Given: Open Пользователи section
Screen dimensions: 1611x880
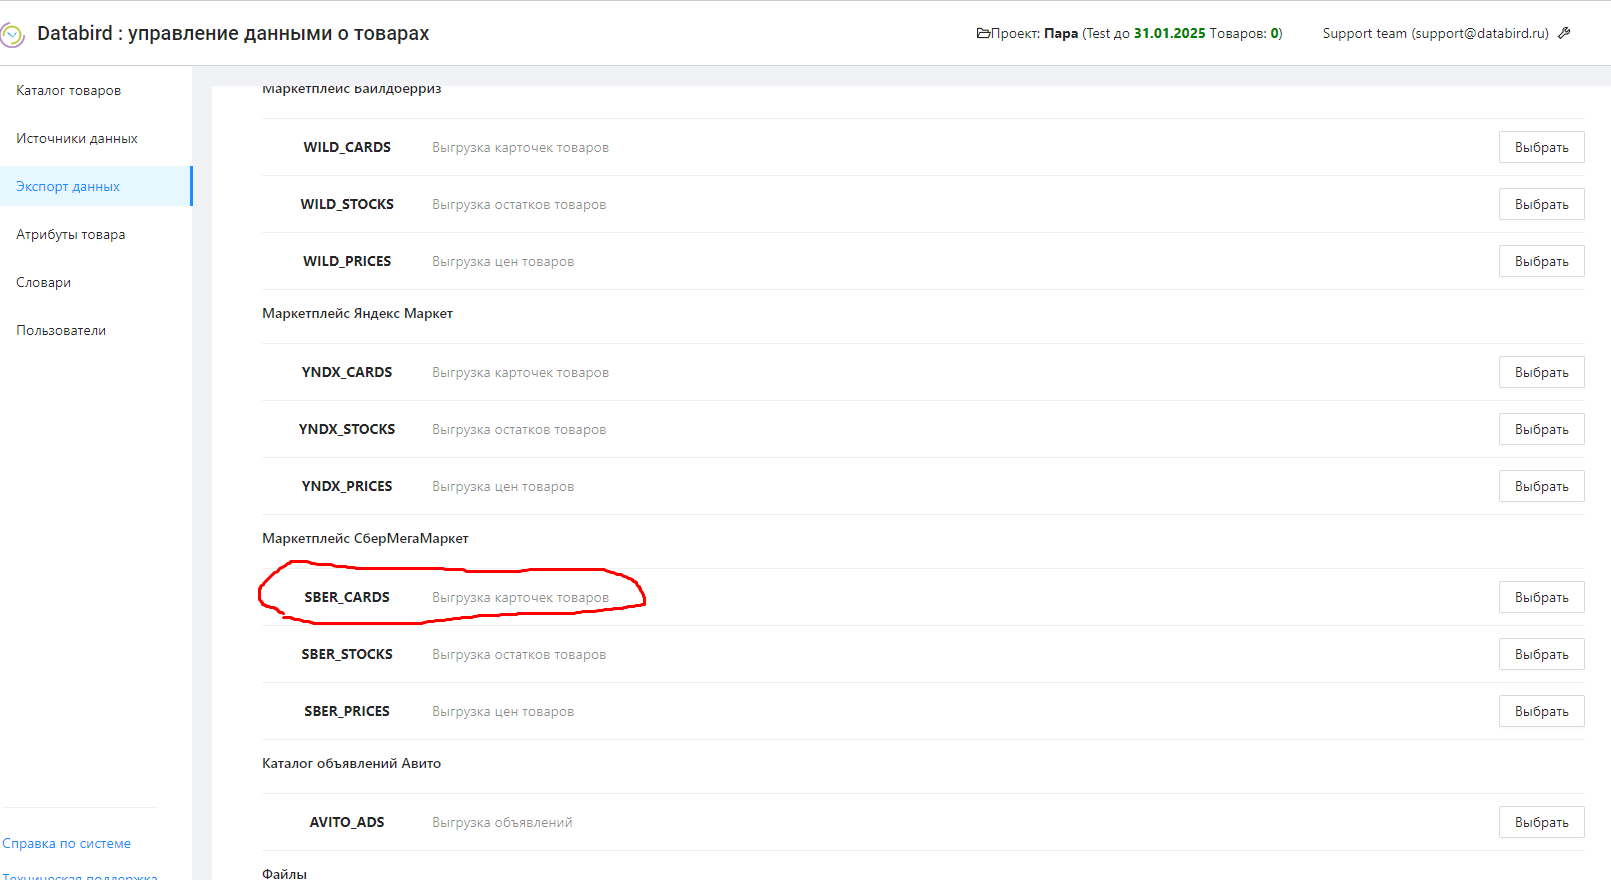Looking at the screenshot, I should [61, 330].
